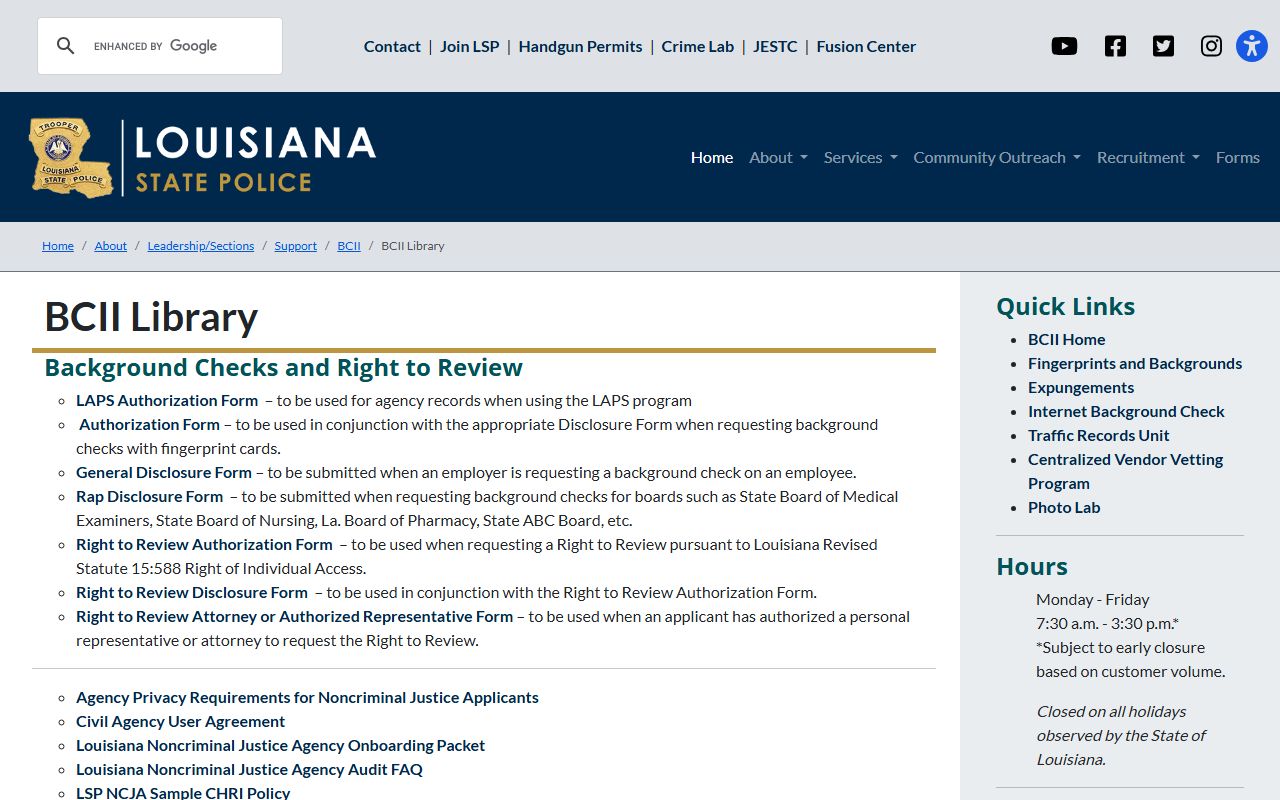Select the Monday - Friday text
This screenshot has width=1280, height=800.
pyautogui.click(x=1092, y=599)
